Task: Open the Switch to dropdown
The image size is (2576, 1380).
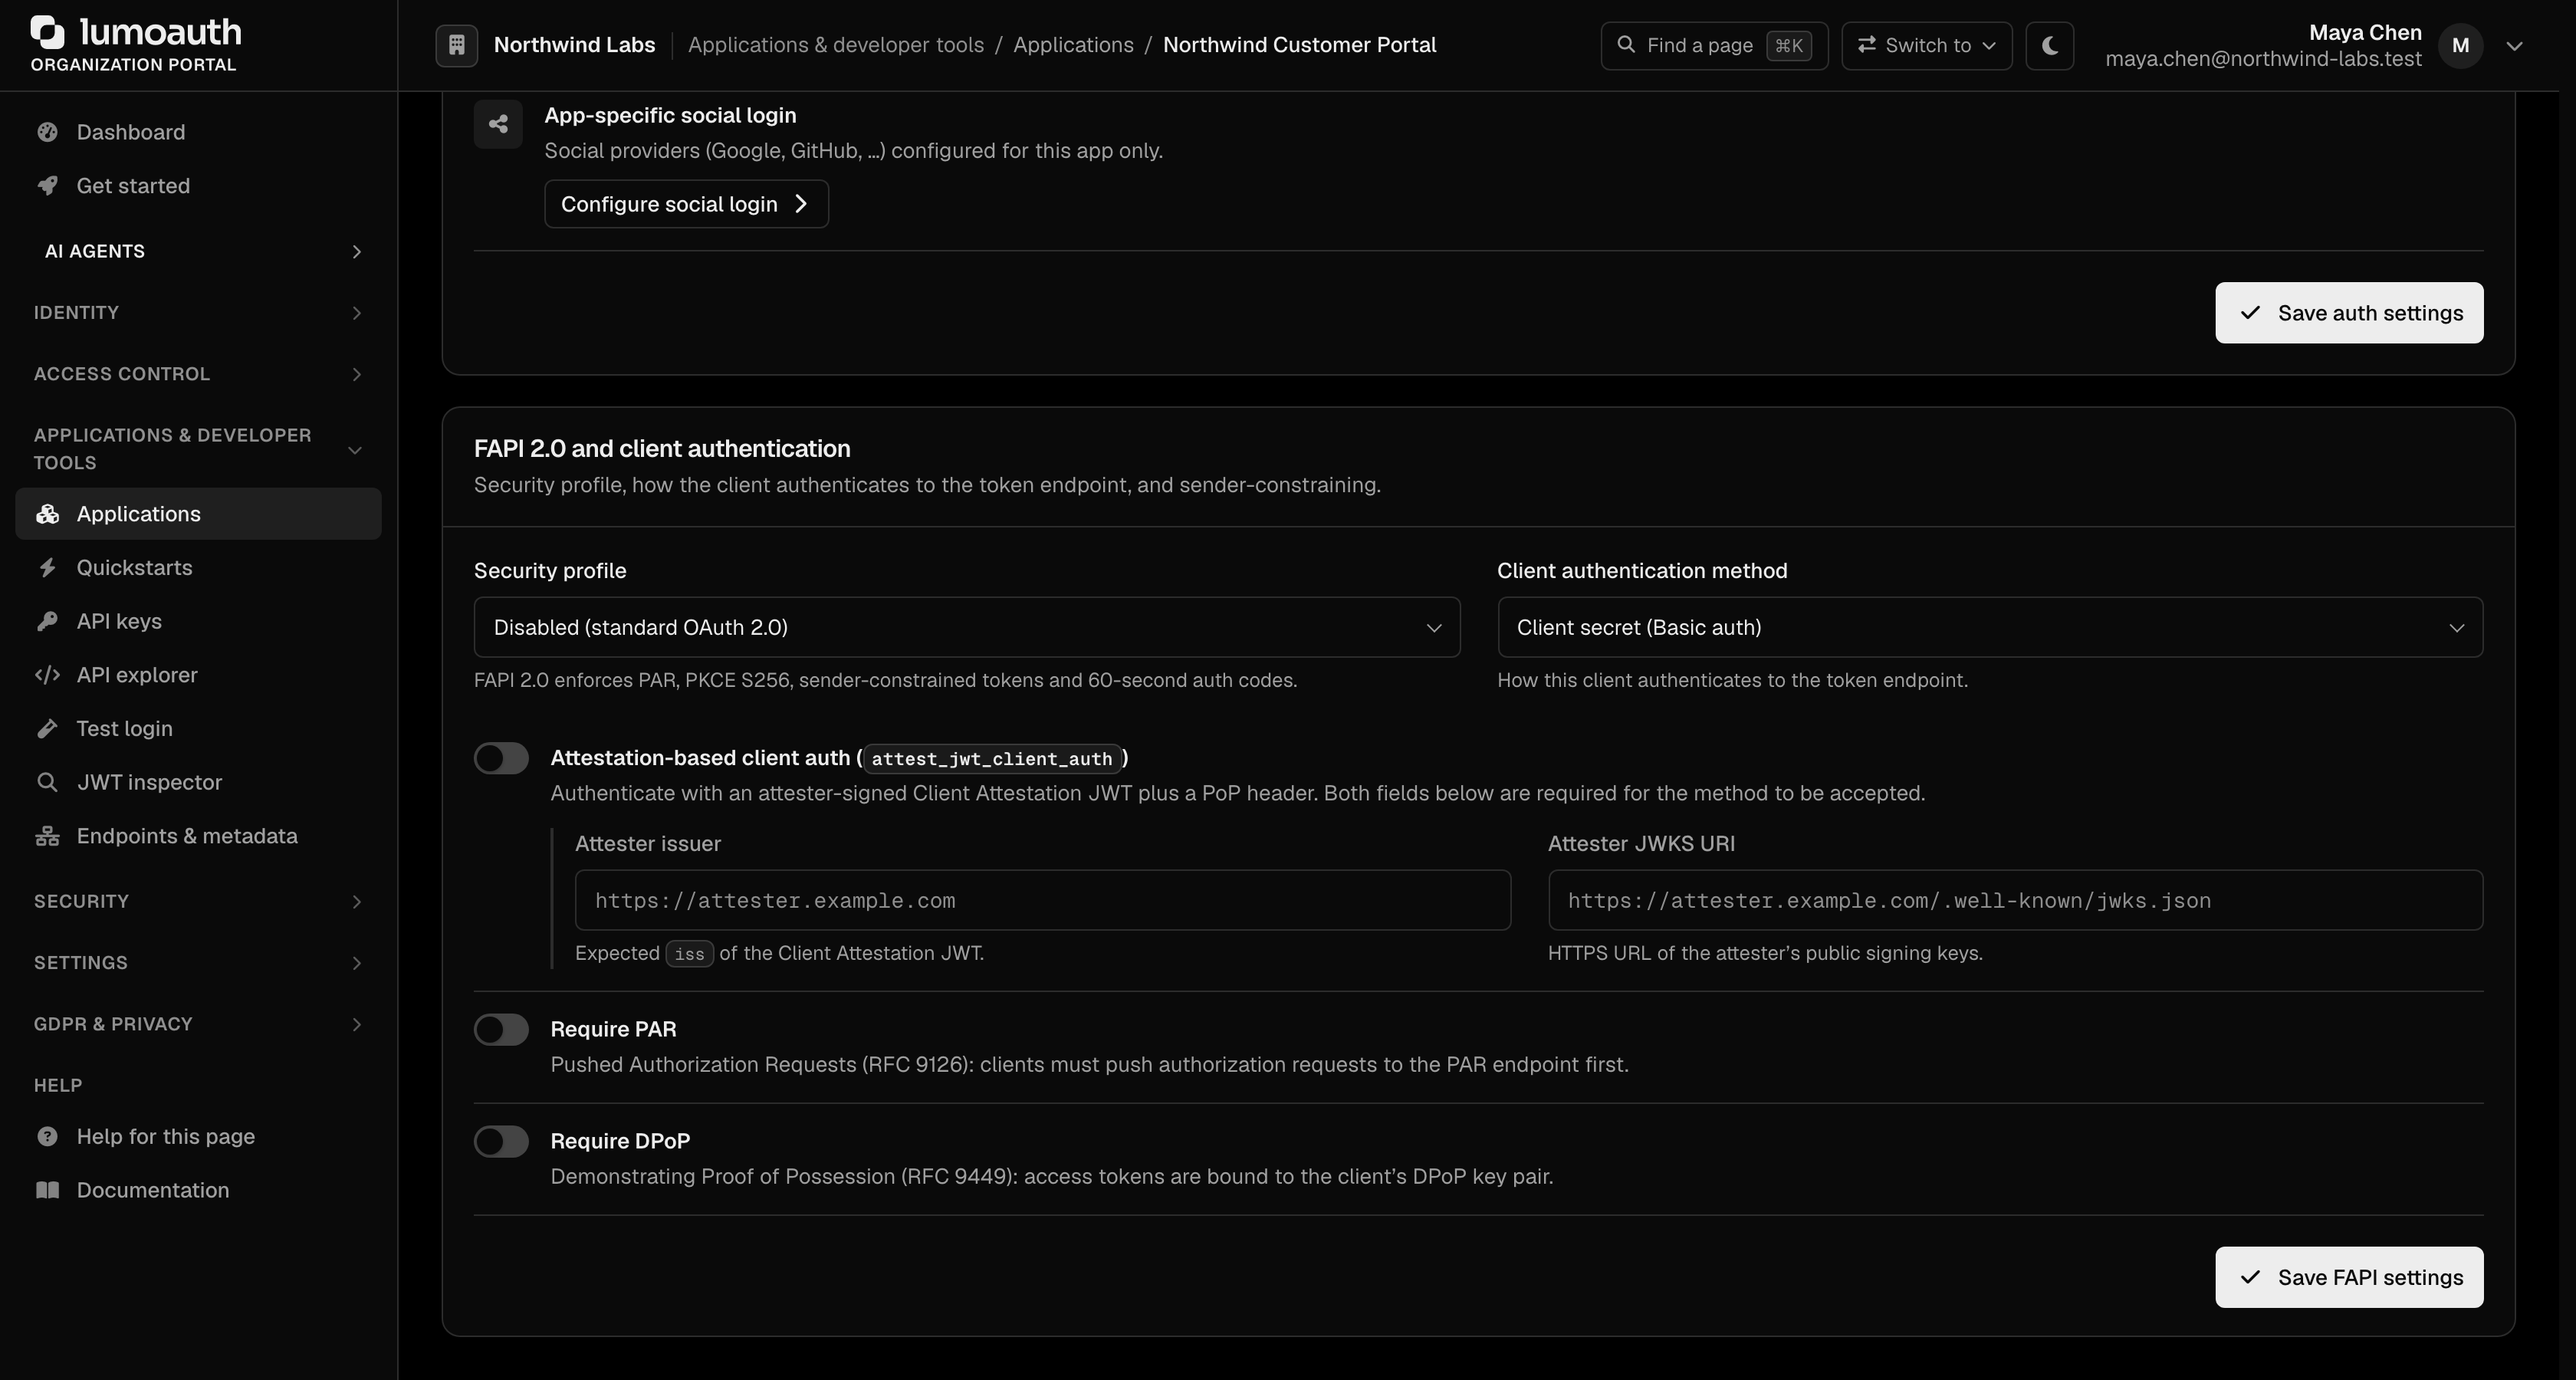Action: pyautogui.click(x=1926, y=45)
